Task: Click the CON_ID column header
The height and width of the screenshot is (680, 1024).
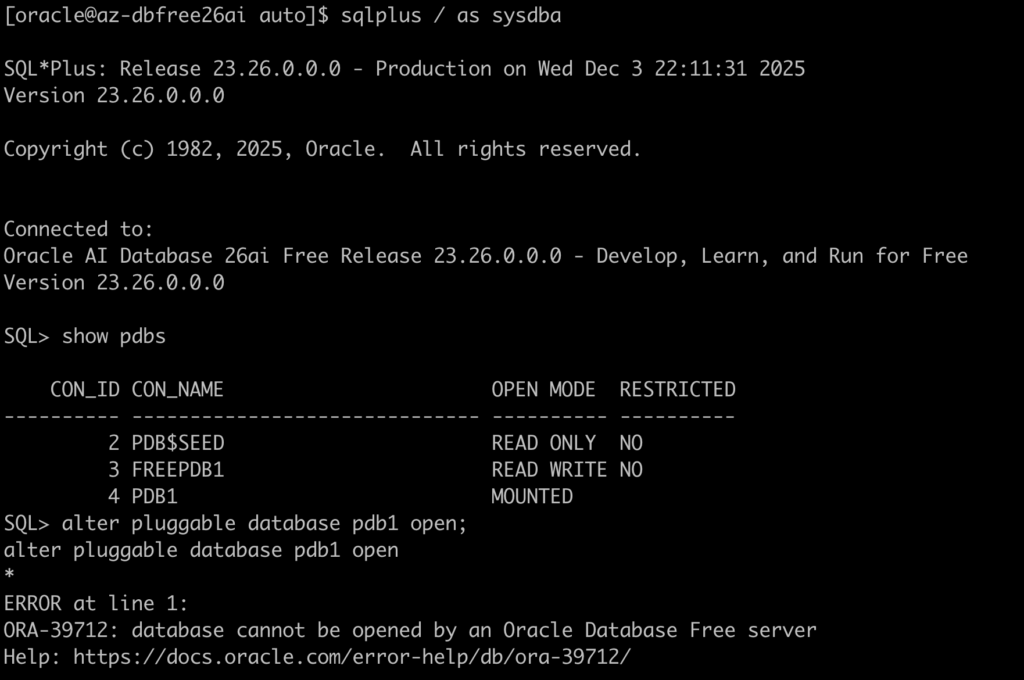Action: (x=85, y=389)
